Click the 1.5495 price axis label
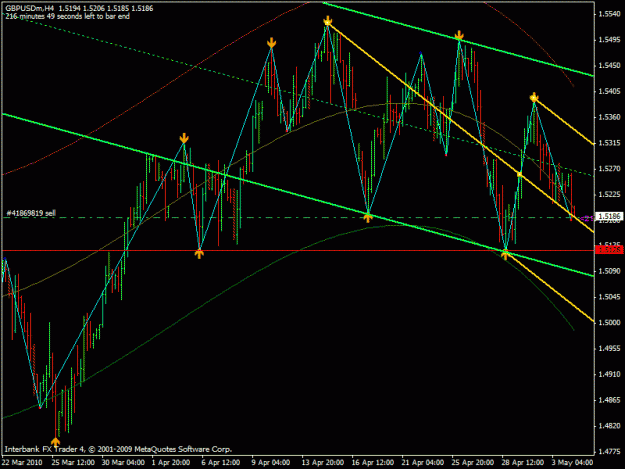The height and width of the screenshot is (469, 625). click(x=609, y=40)
